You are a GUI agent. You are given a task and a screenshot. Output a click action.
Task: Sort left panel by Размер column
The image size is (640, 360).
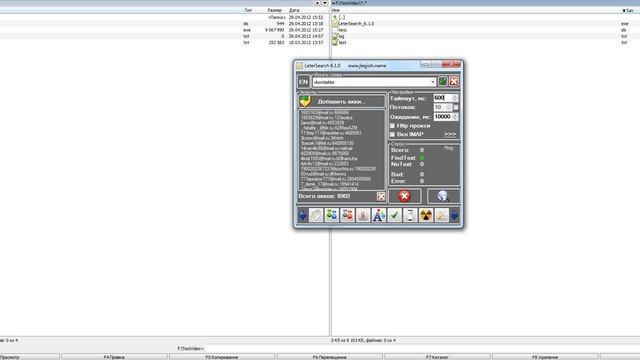point(275,10)
